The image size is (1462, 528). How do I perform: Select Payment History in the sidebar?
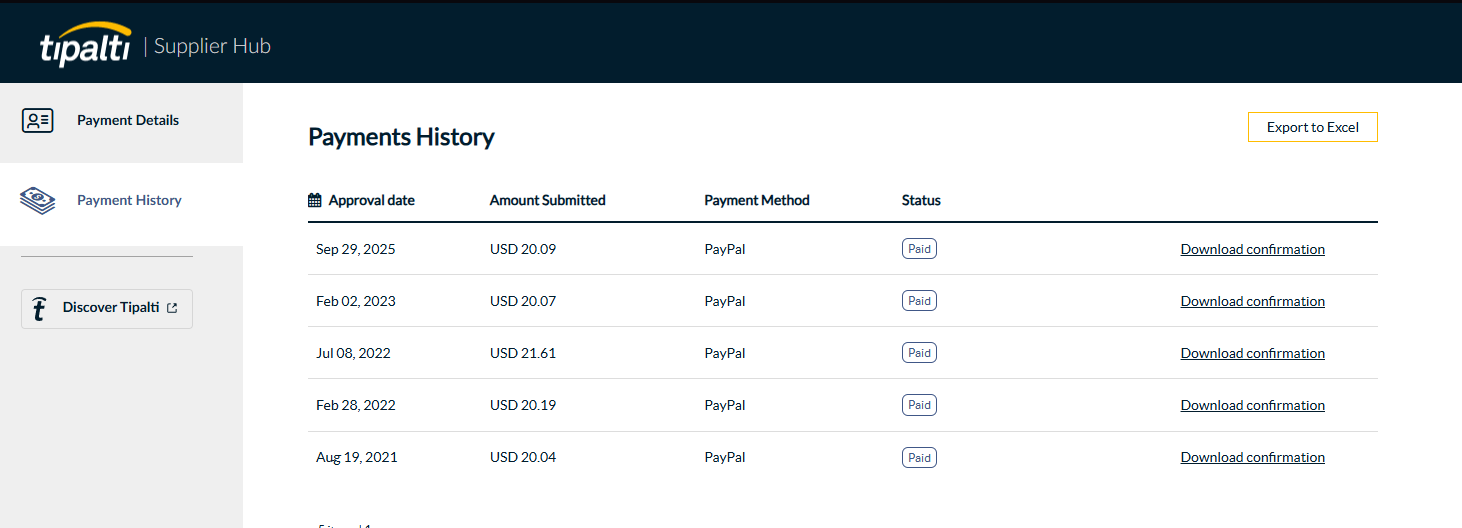(129, 201)
